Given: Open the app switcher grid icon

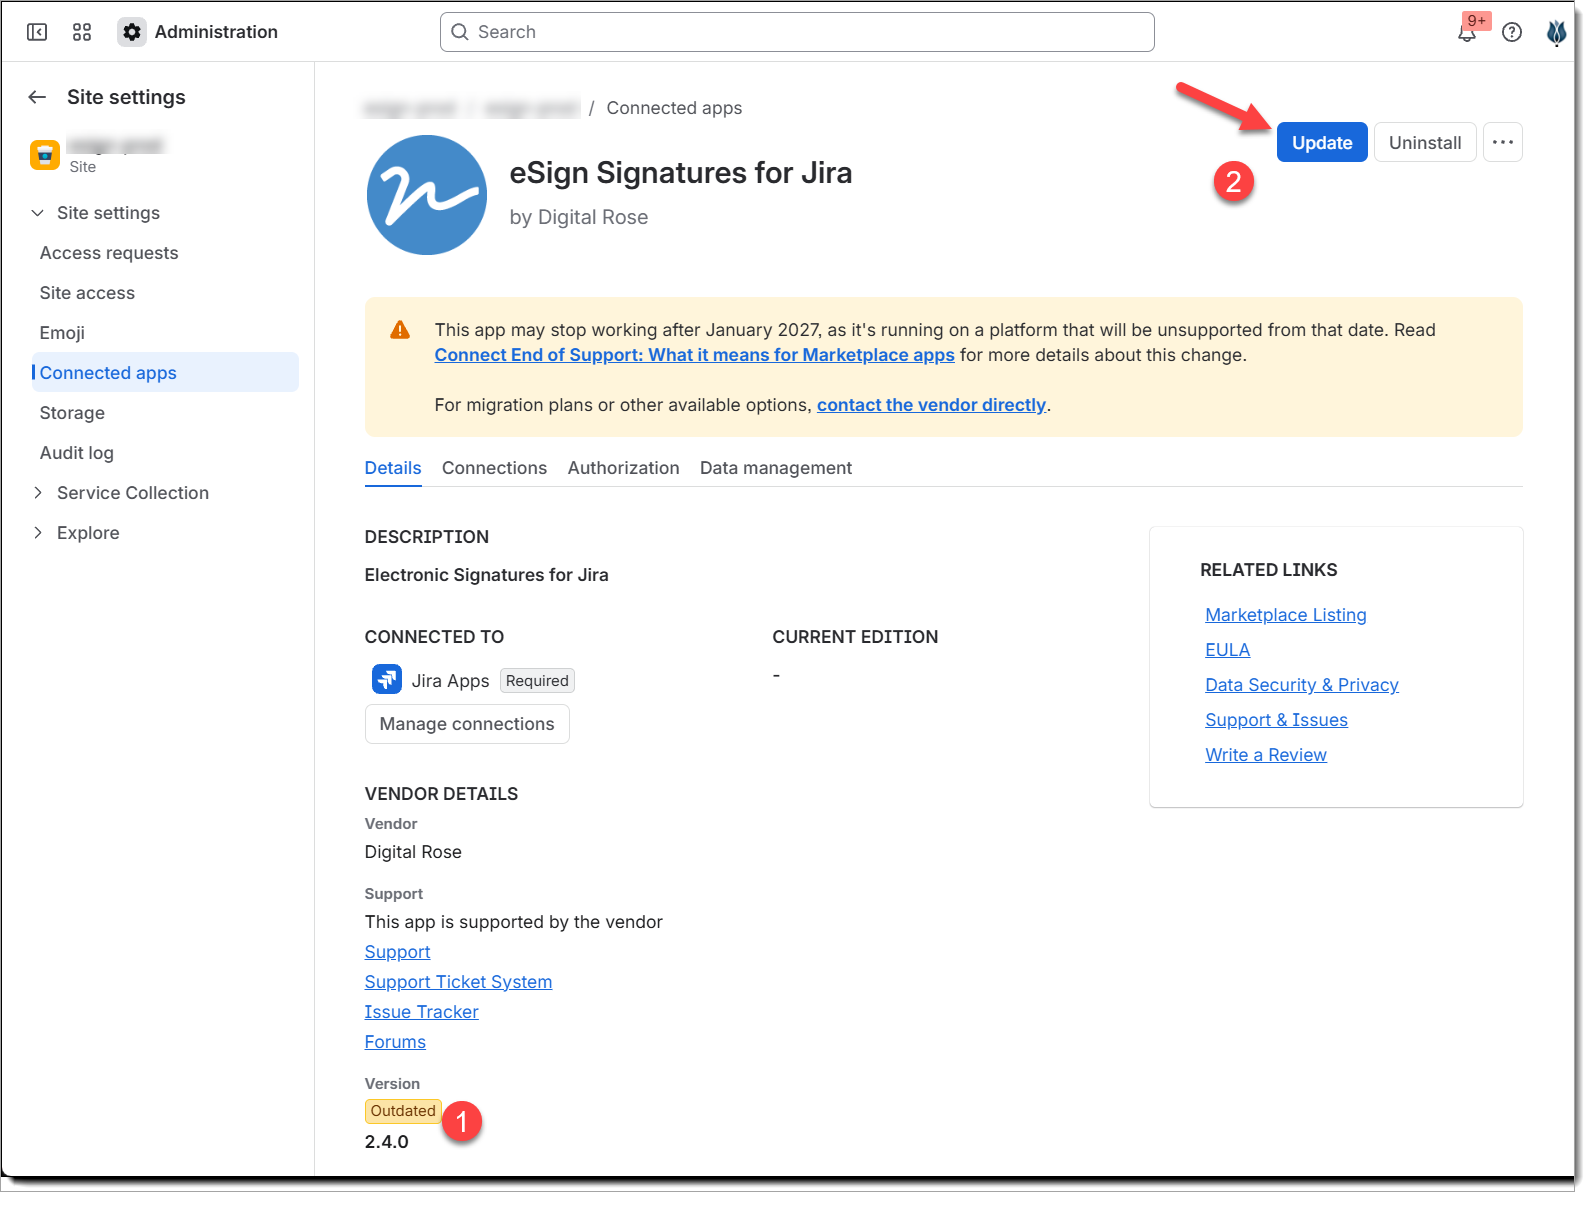Looking at the screenshot, I should point(82,32).
